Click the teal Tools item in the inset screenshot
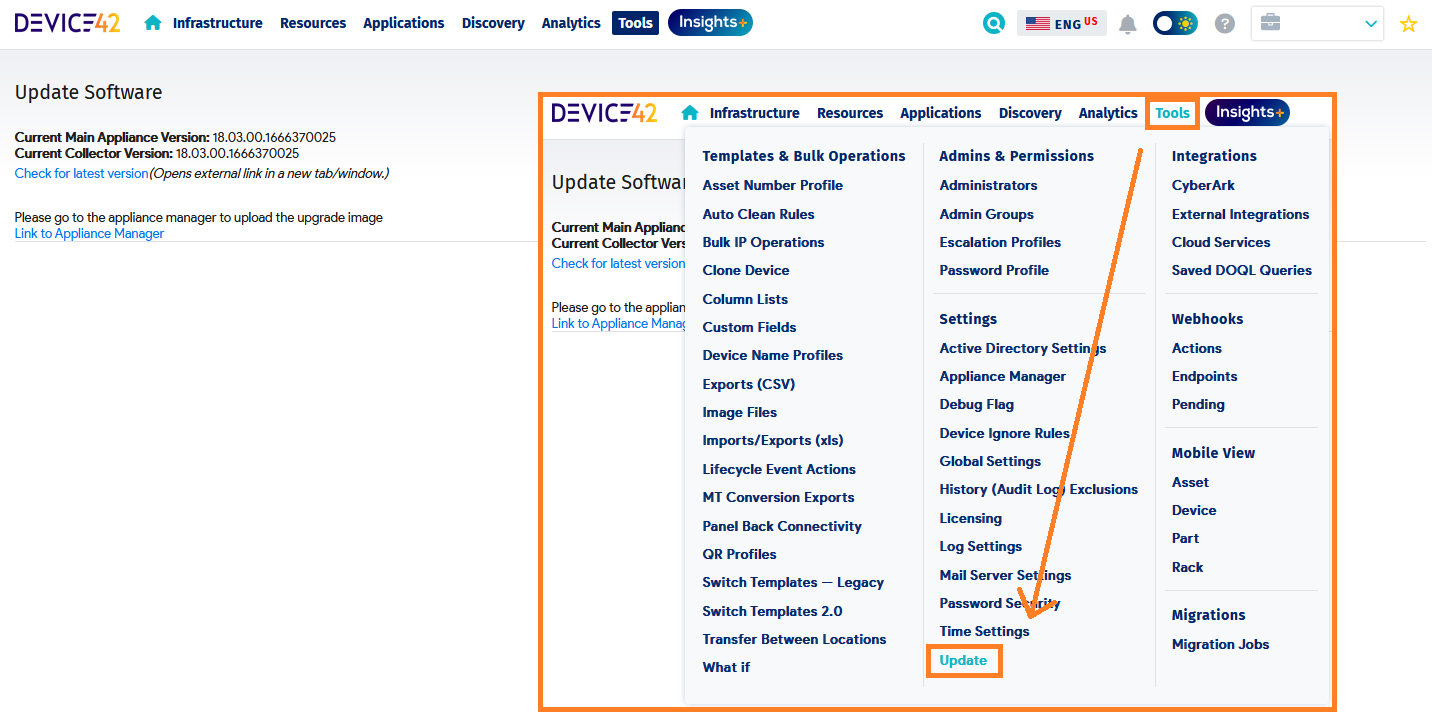The height and width of the screenshot is (726, 1432). tap(1173, 113)
